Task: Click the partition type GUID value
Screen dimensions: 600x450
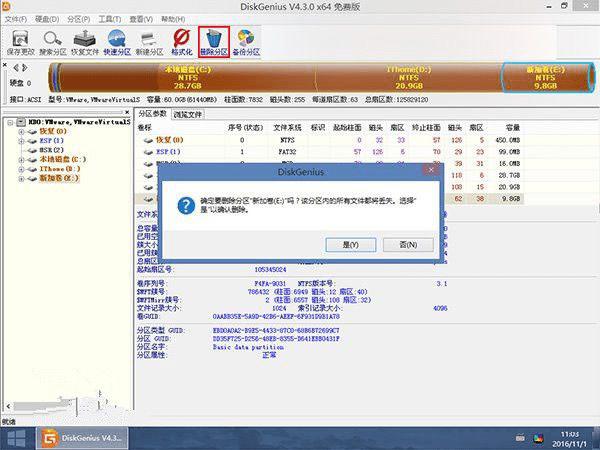Action: click(x=276, y=330)
